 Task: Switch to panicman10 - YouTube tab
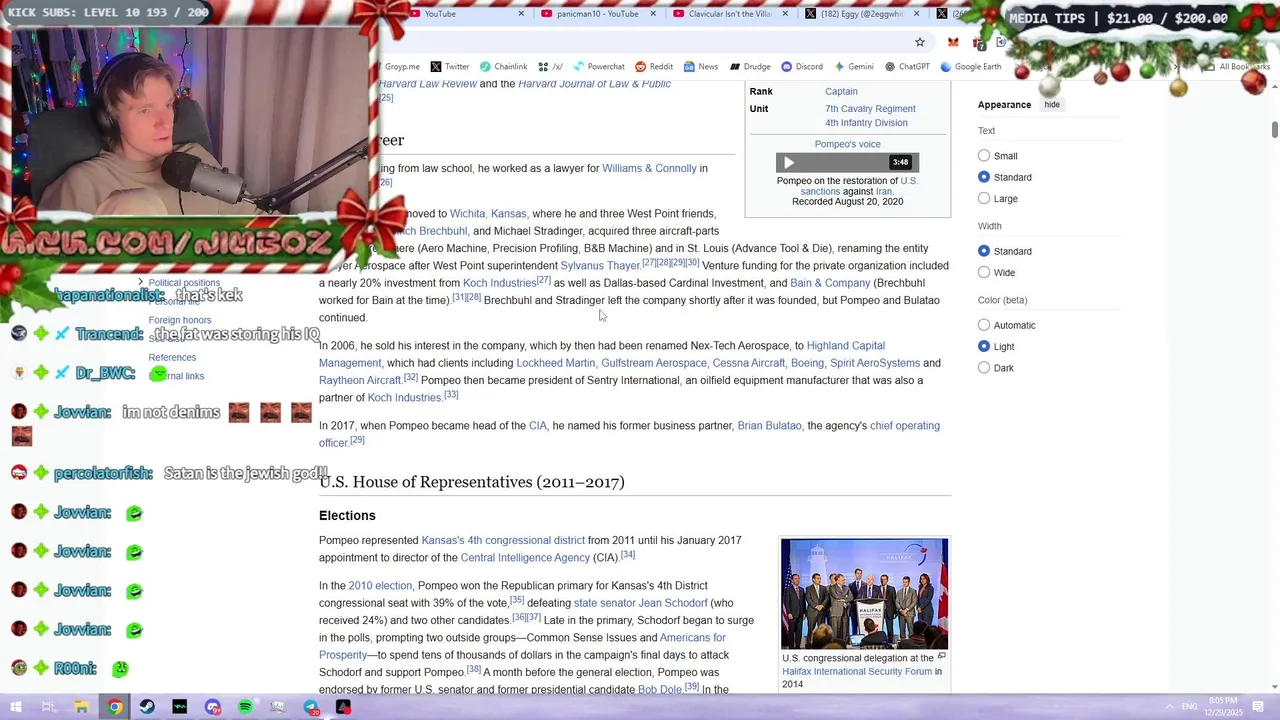coord(598,14)
